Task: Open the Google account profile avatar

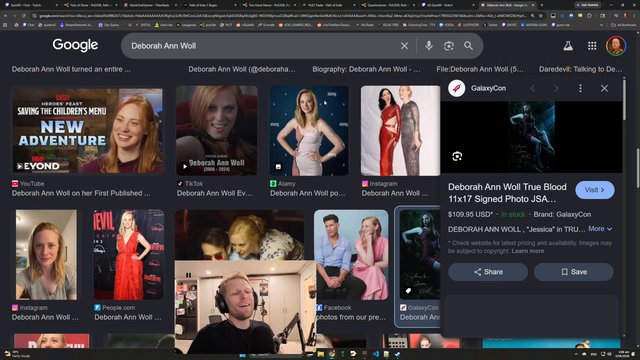Action: [616, 46]
